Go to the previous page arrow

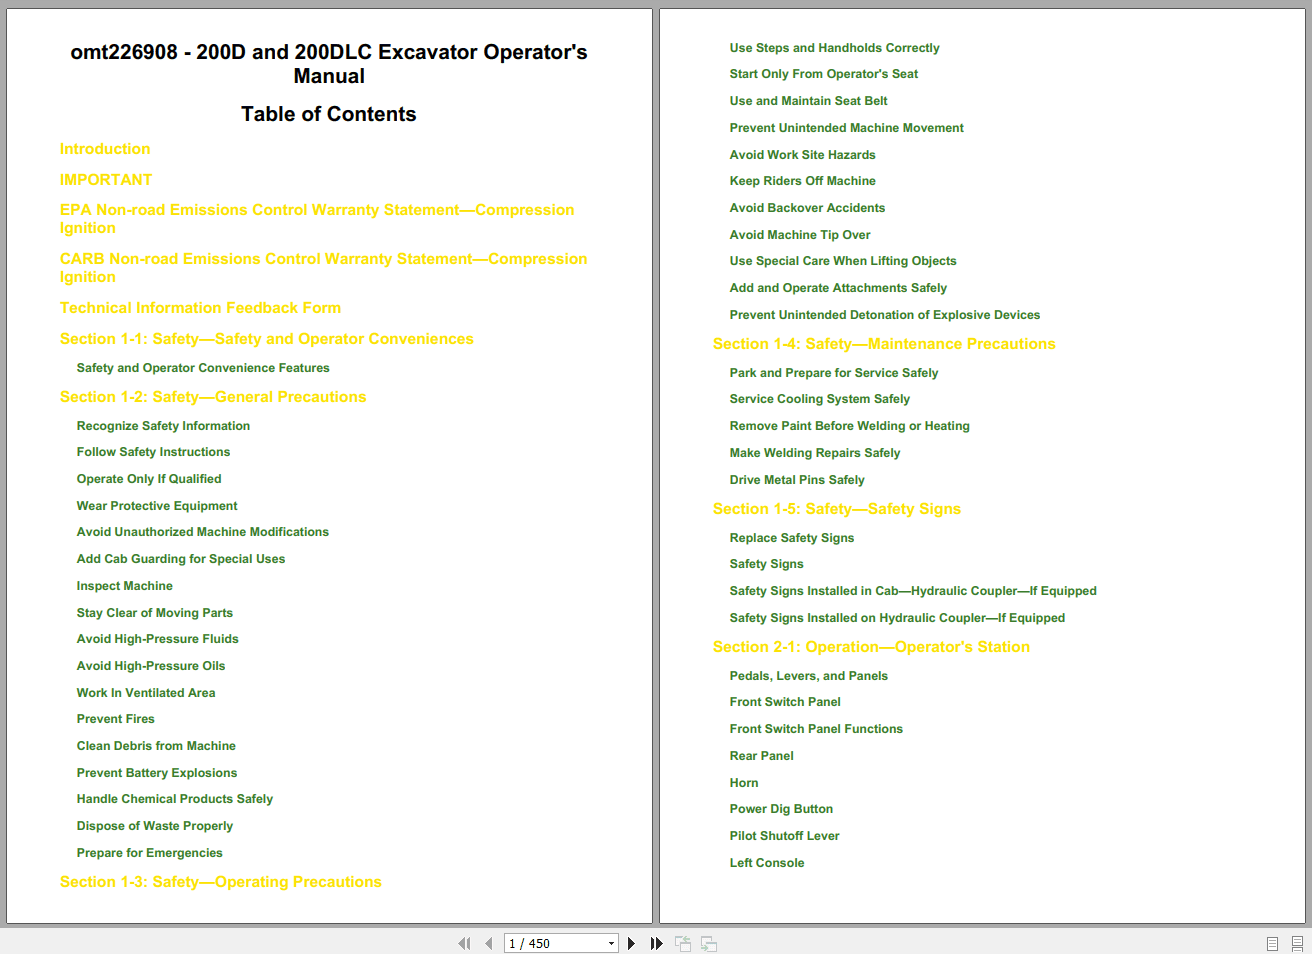click(x=488, y=943)
